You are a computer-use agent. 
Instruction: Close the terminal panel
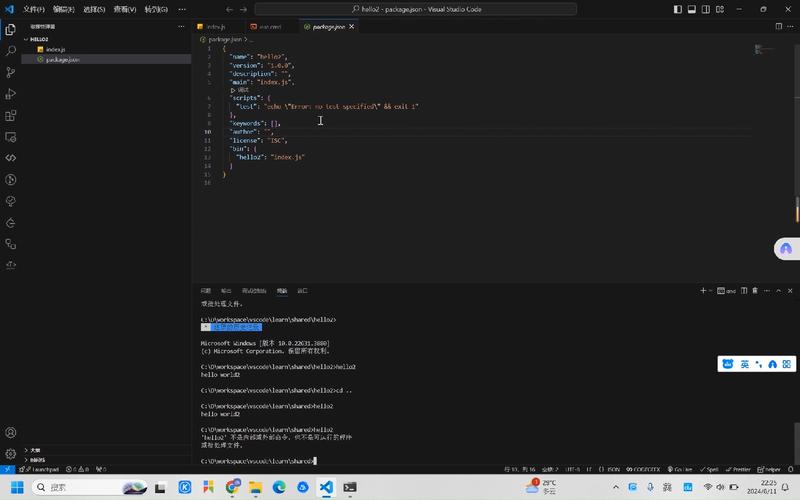tap(790, 290)
